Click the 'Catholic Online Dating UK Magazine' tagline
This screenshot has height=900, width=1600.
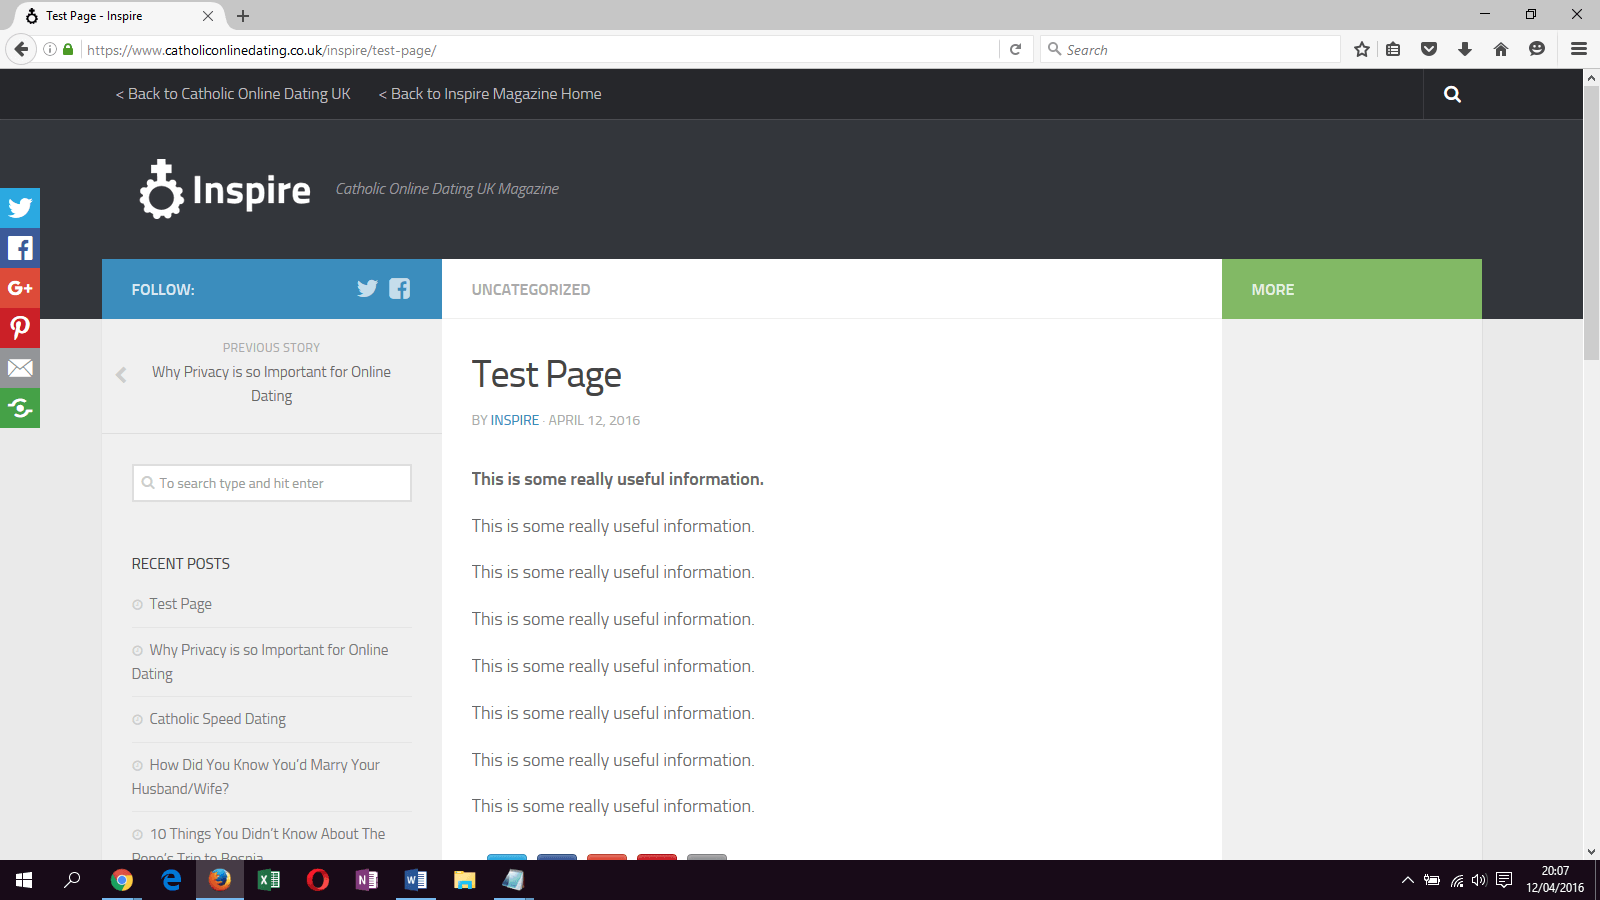tap(447, 189)
